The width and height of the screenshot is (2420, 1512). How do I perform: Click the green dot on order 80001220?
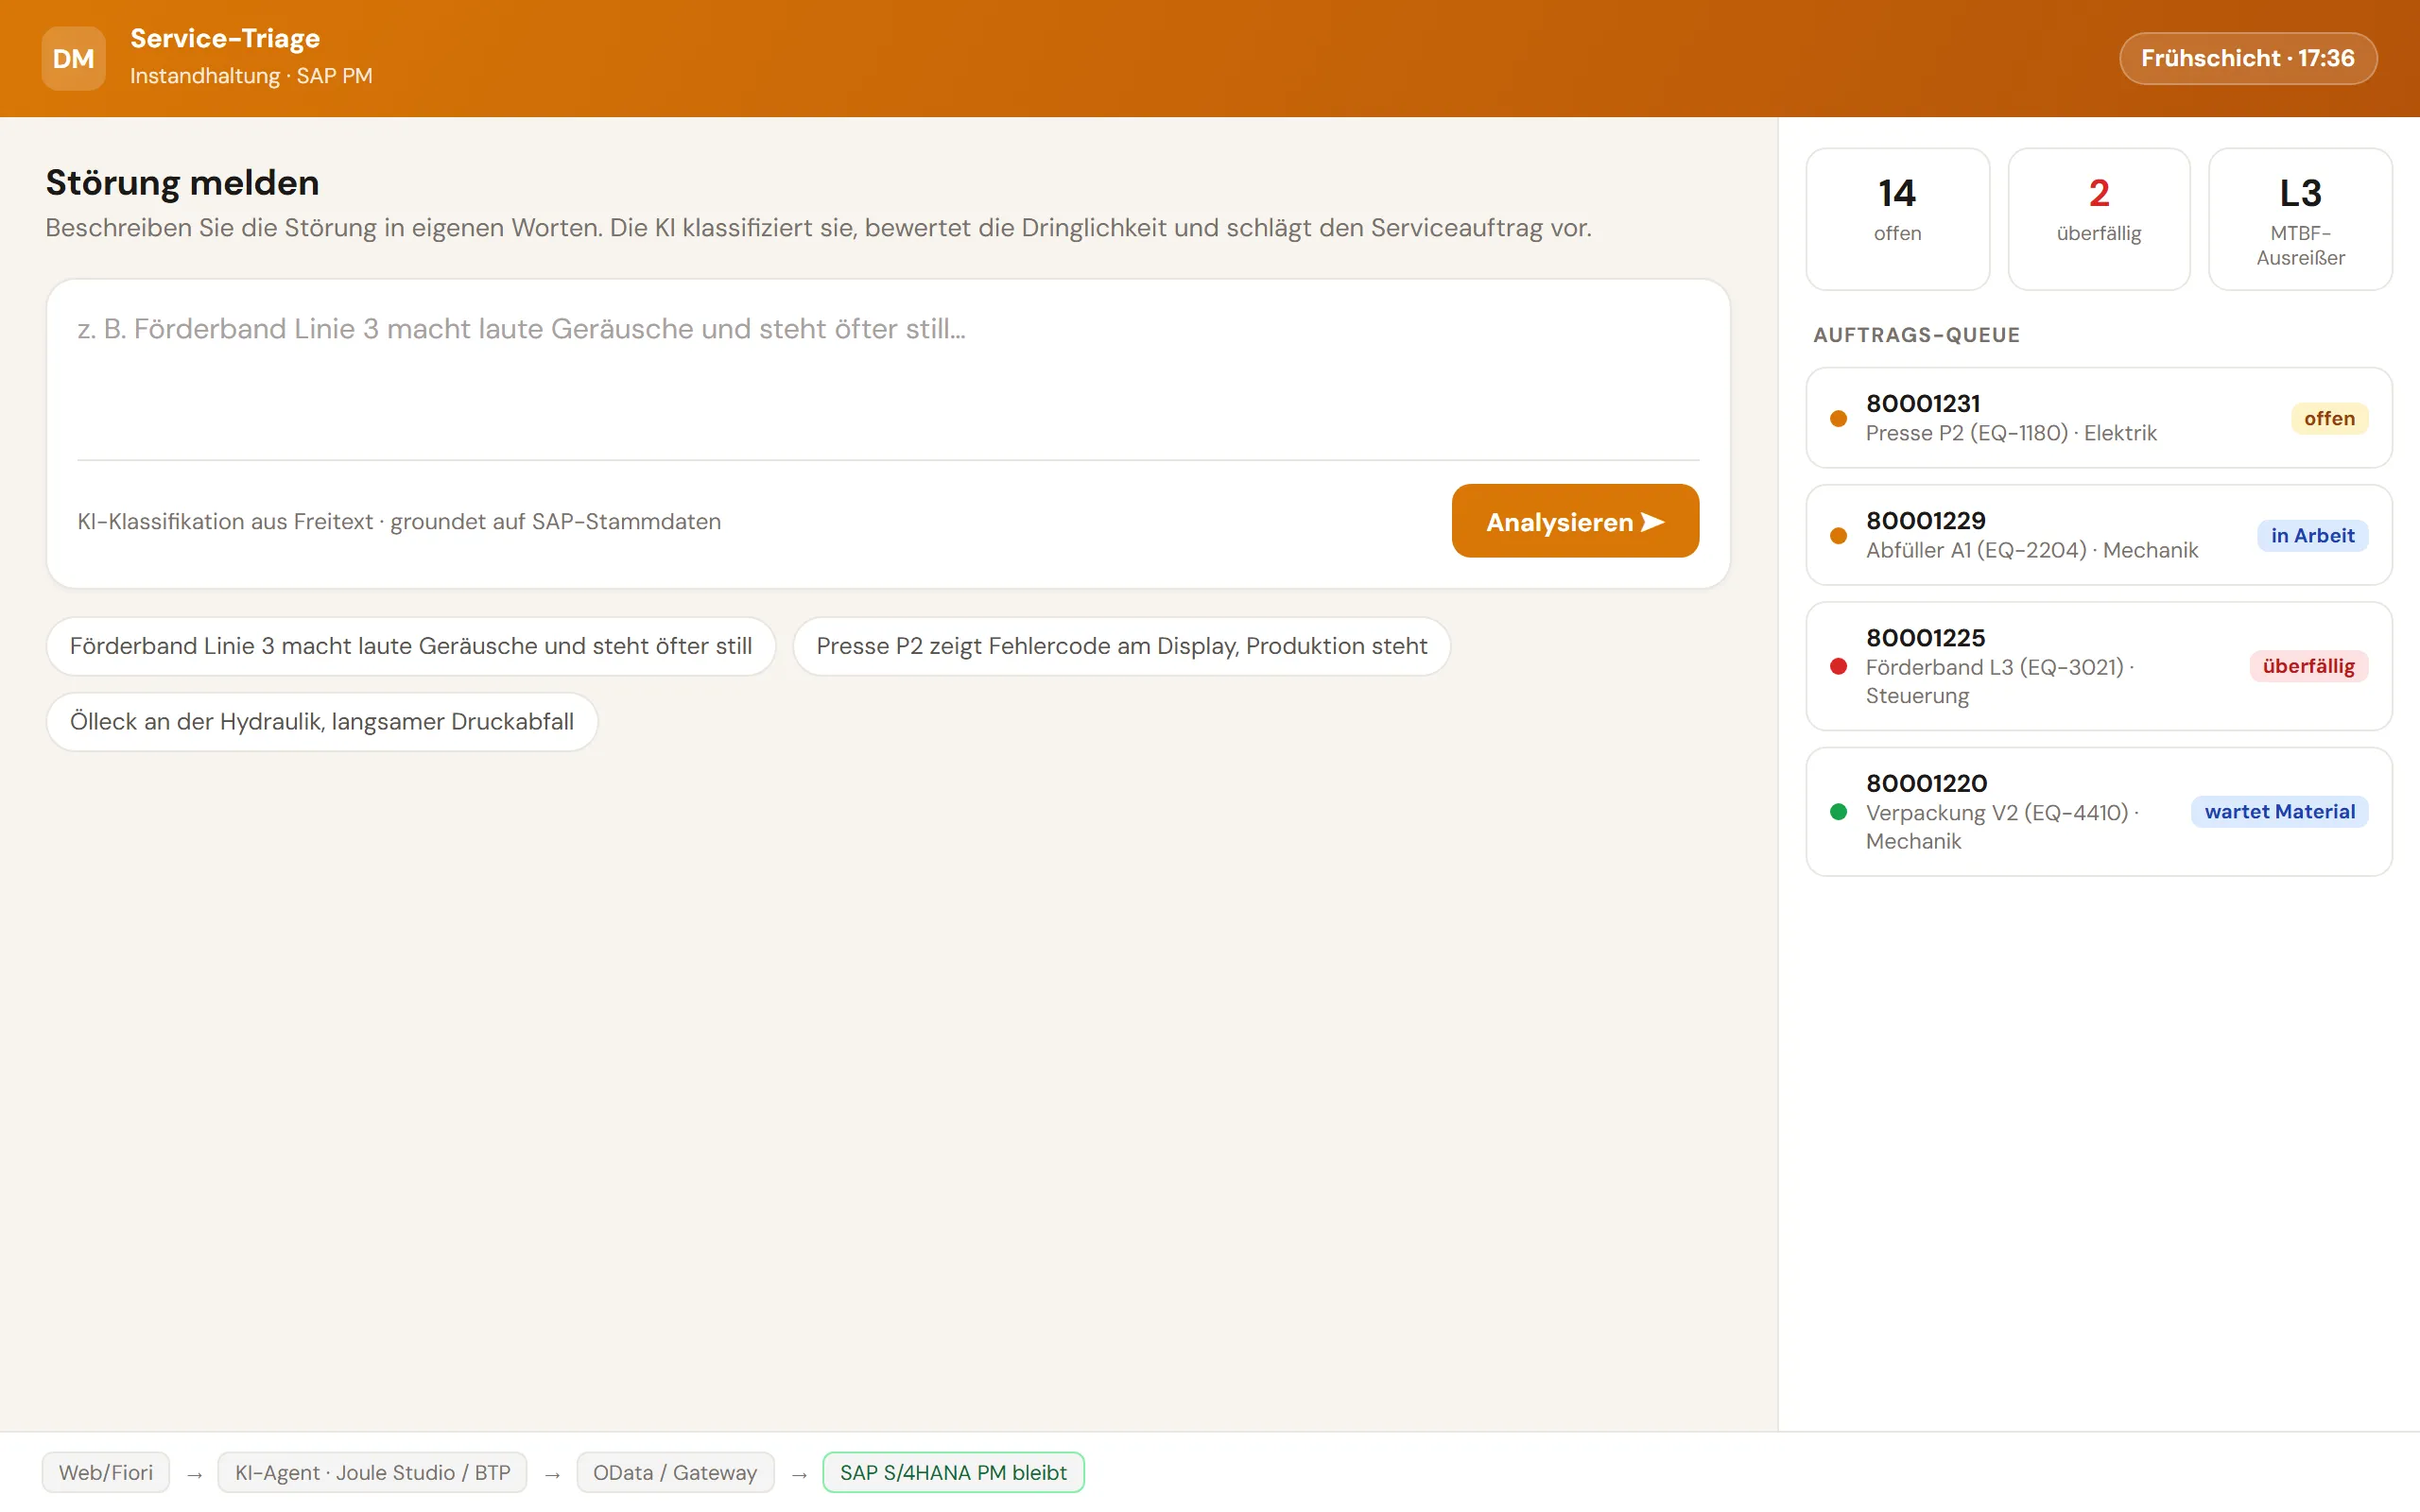1838,811
